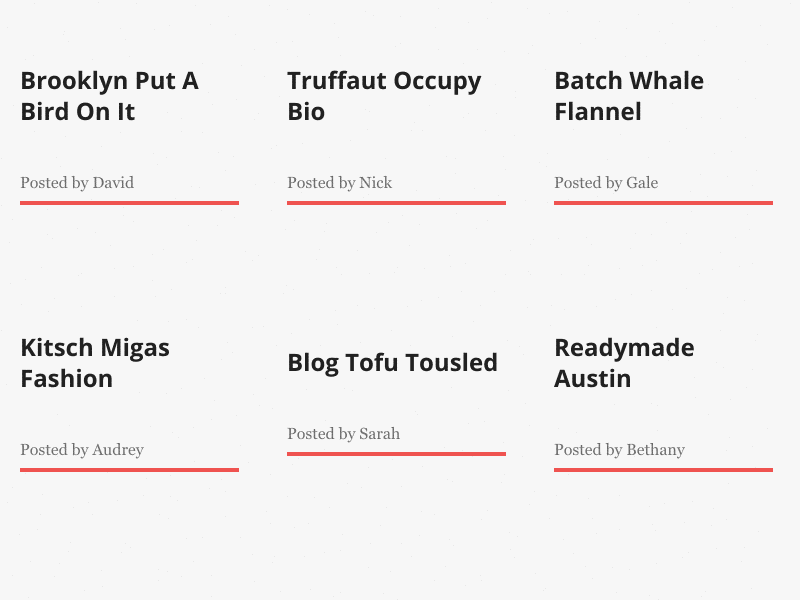Select the Blog Tofu Tousled title
The height and width of the screenshot is (600, 800).
392,363
